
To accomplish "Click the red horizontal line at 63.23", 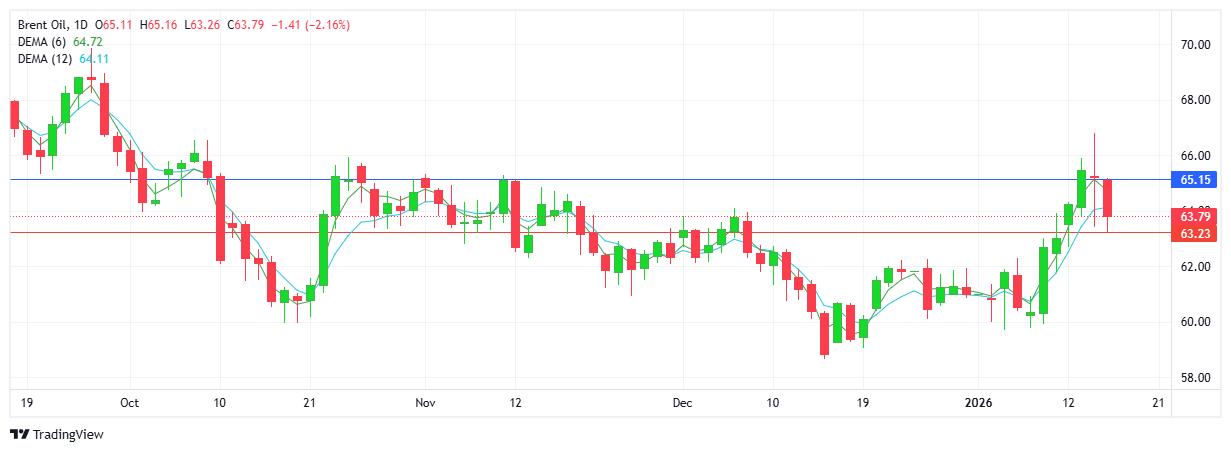I will (x=600, y=233).
